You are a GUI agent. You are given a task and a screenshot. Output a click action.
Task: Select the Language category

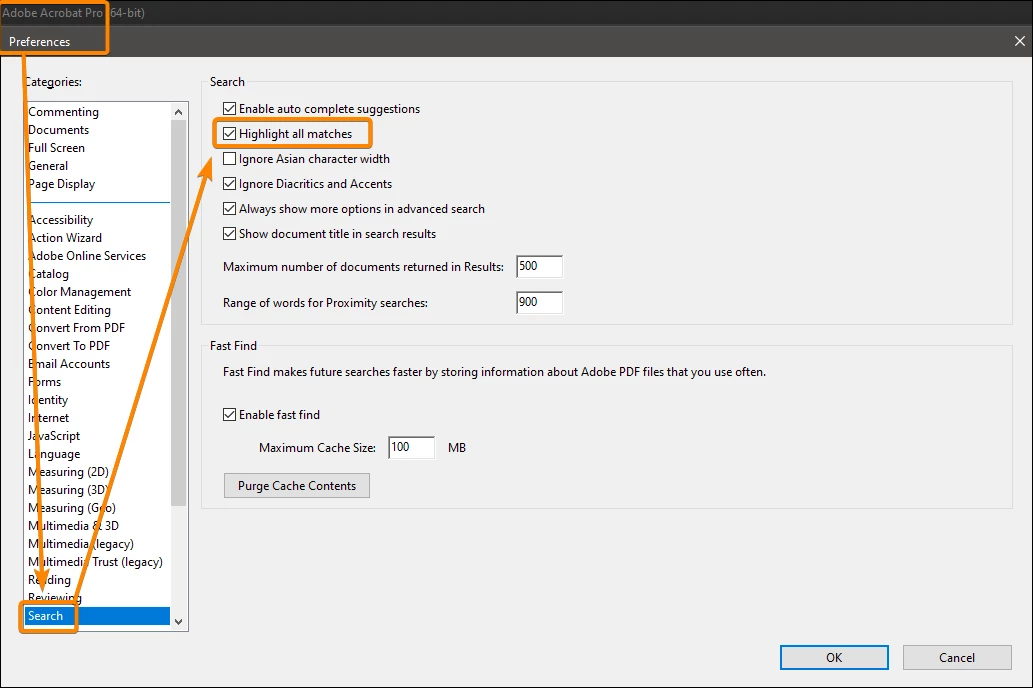54,454
